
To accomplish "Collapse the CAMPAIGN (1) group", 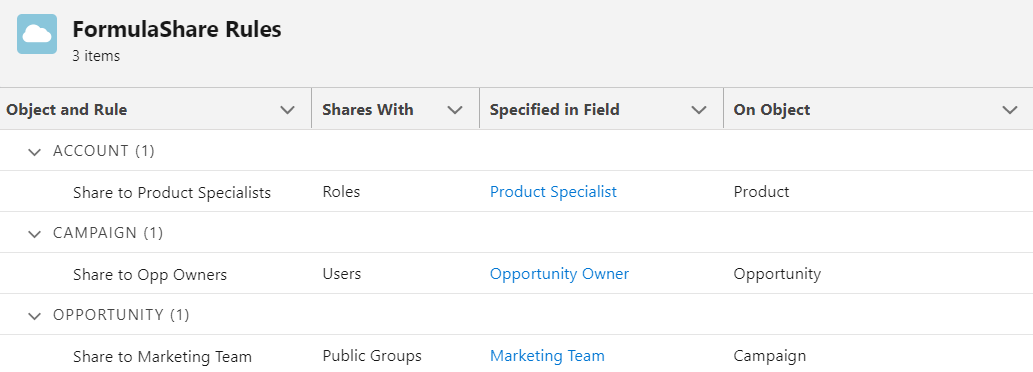I will pos(34,234).
